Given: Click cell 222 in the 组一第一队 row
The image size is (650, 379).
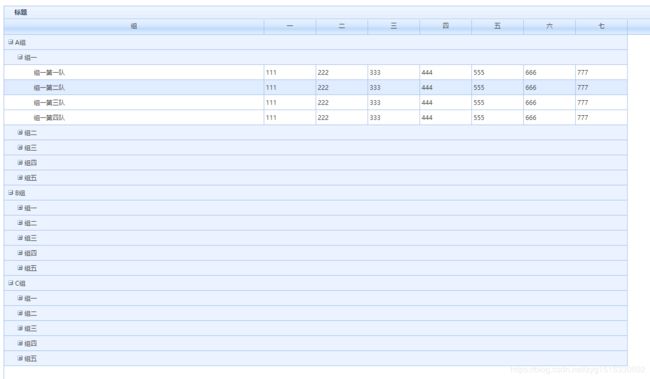Looking at the screenshot, I should (x=342, y=73).
